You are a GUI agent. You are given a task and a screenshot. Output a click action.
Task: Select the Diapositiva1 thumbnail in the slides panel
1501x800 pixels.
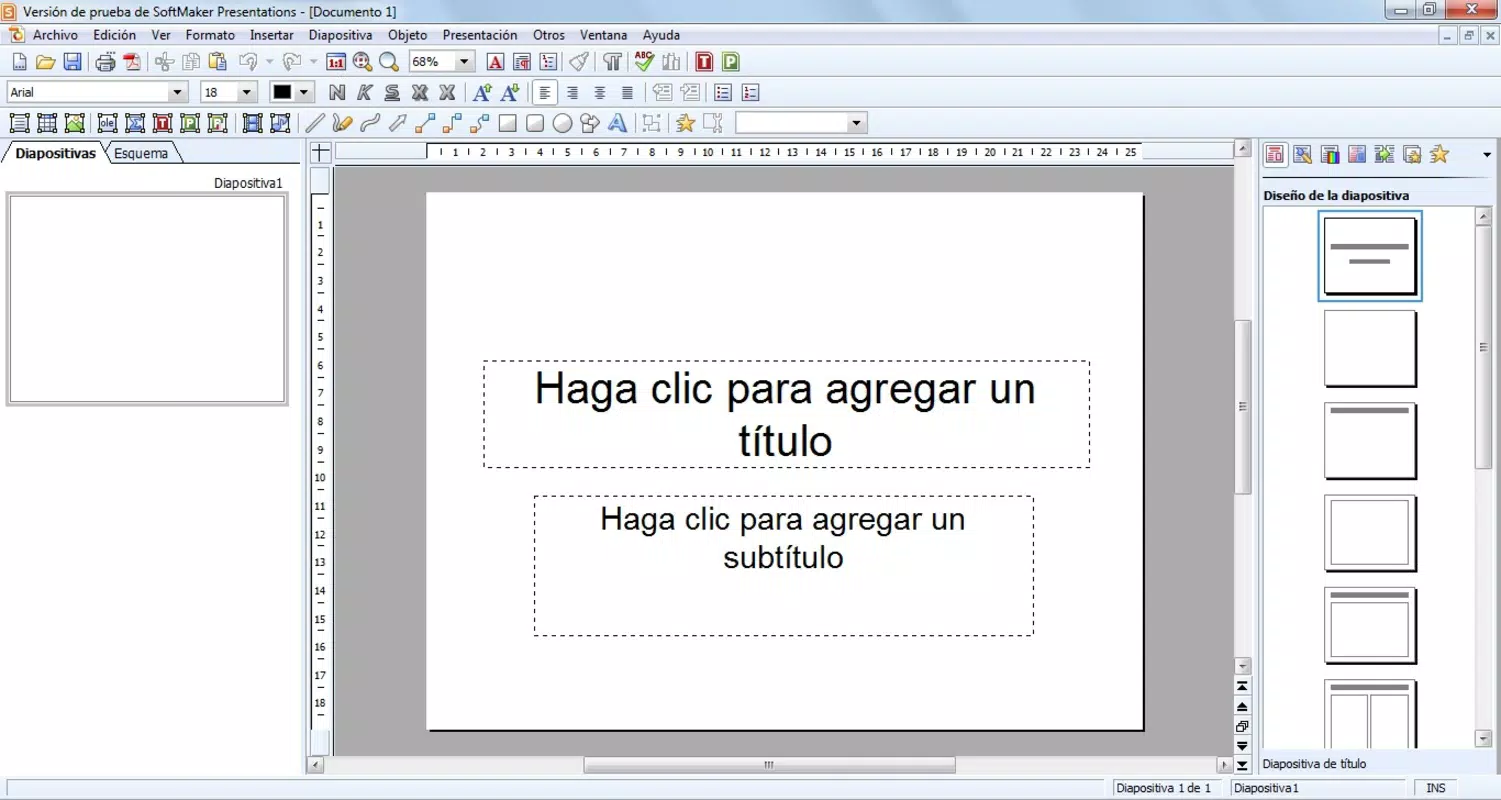tap(147, 300)
